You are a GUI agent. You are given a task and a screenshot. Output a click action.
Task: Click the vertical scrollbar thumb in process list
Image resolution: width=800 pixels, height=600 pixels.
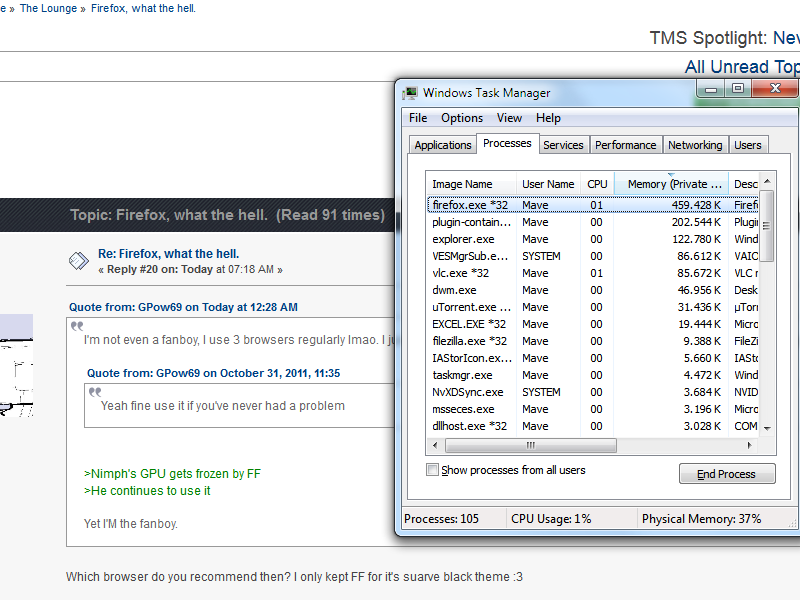pyautogui.click(x=766, y=226)
